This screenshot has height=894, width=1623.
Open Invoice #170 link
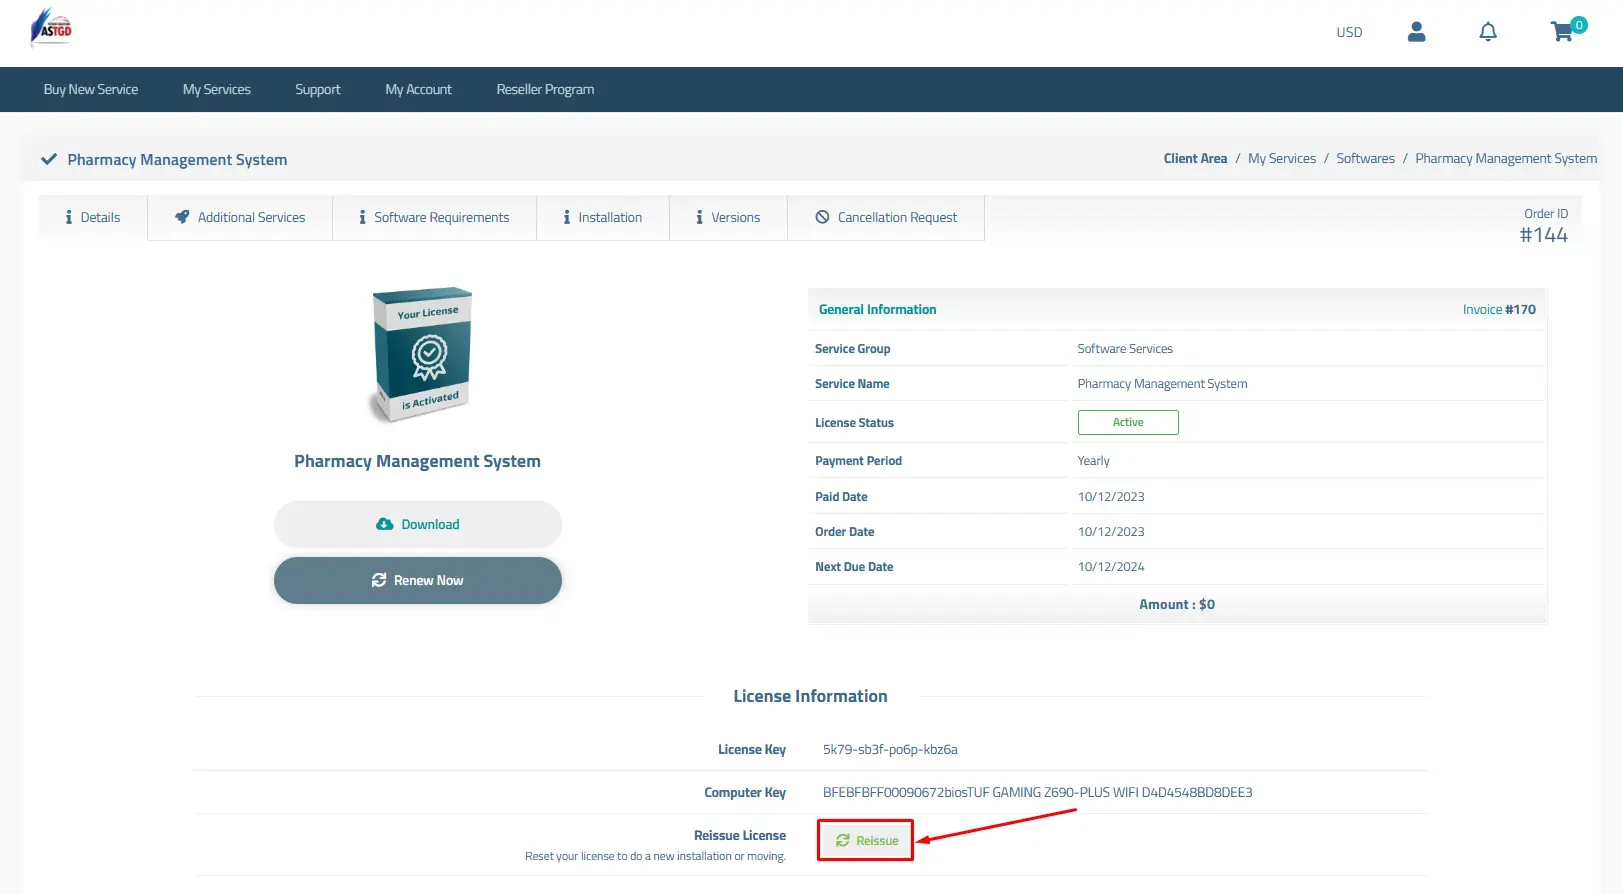click(1499, 309)
